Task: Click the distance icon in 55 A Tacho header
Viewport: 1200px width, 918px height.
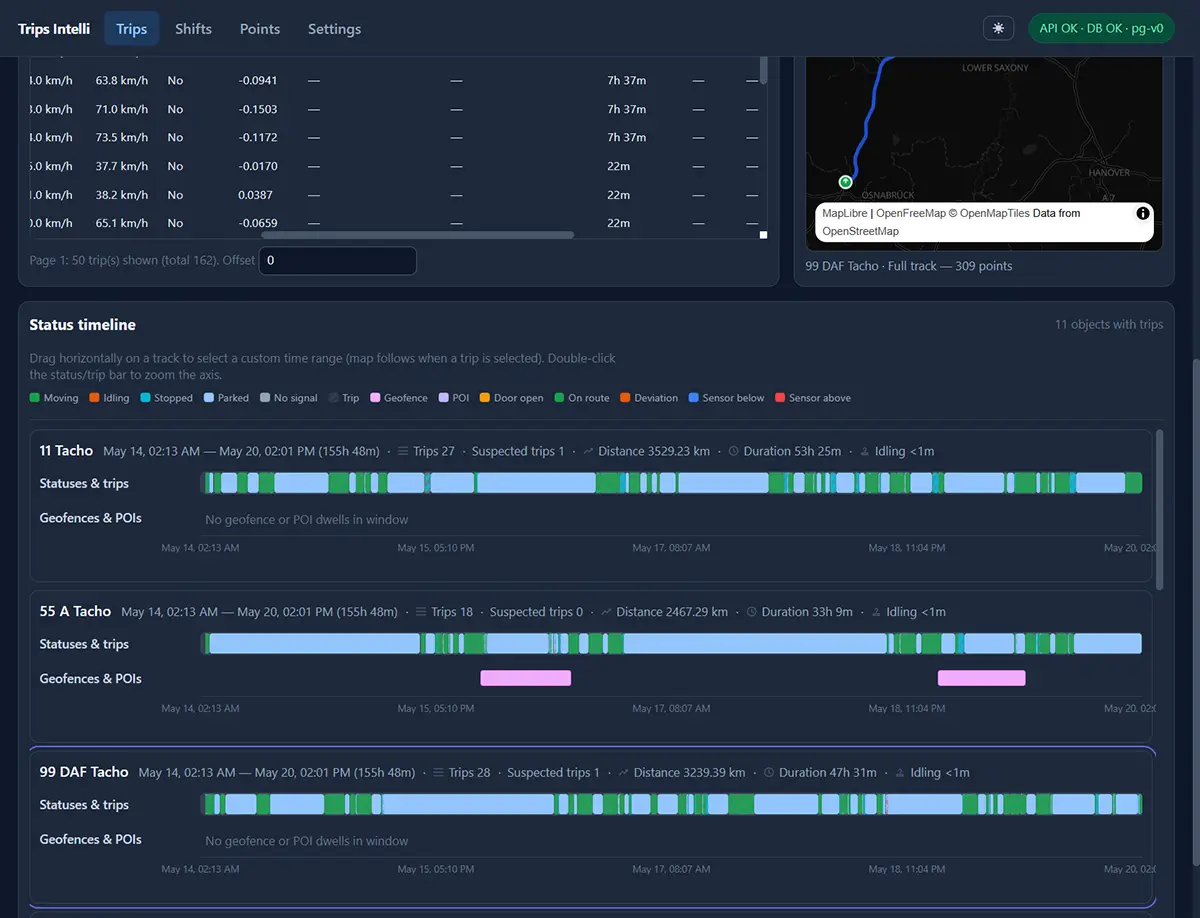Action: pos(607,612)
